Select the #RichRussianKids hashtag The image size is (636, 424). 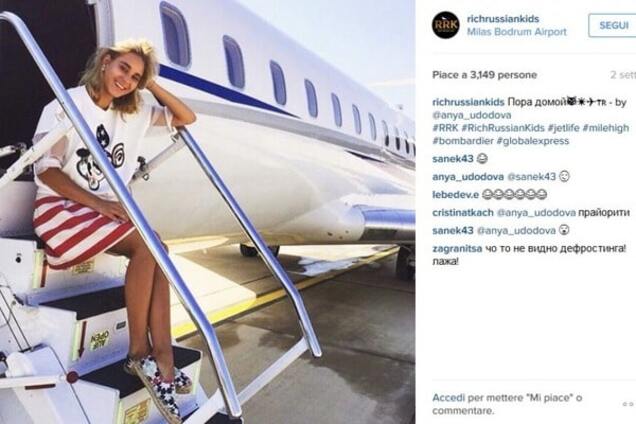coord(503,128)
